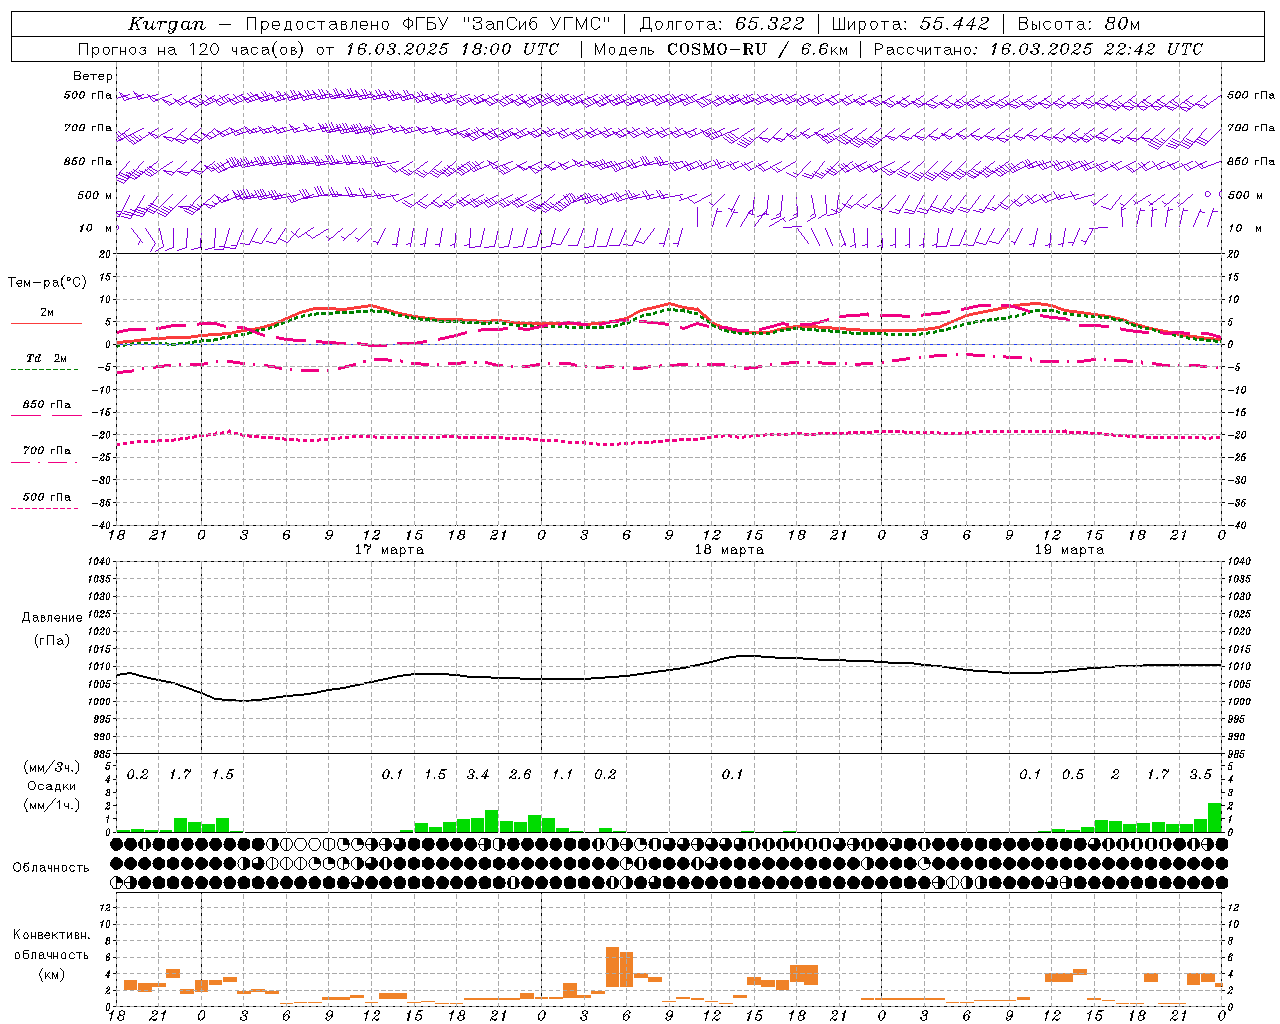The image size is (1280, 1024).
Task: Click the 0.5 precipitation total value
Action: (x=1073, y=775)
